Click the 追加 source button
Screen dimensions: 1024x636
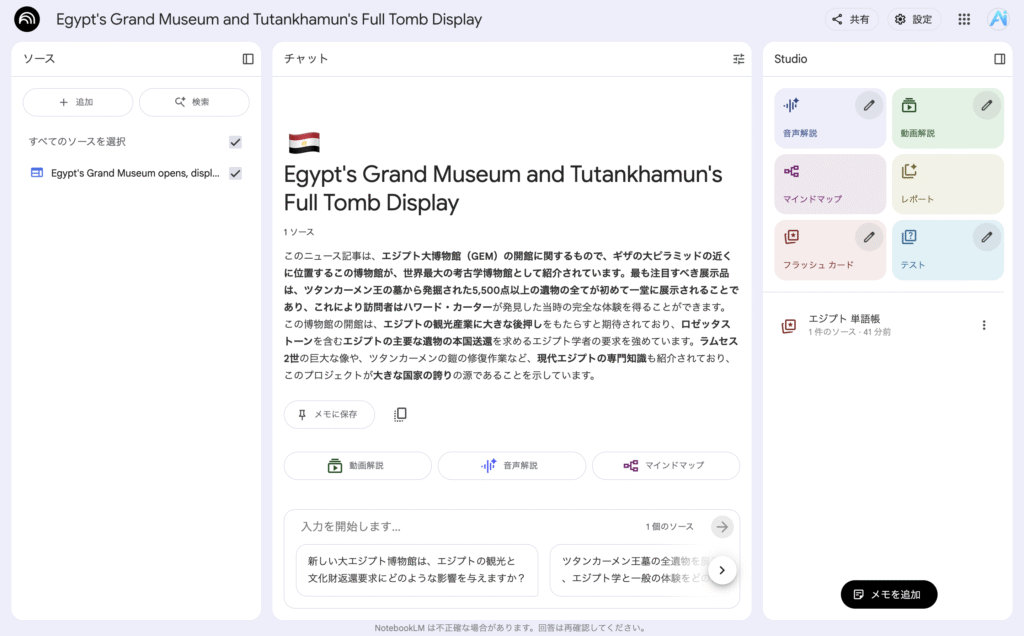tap(78, 102)
